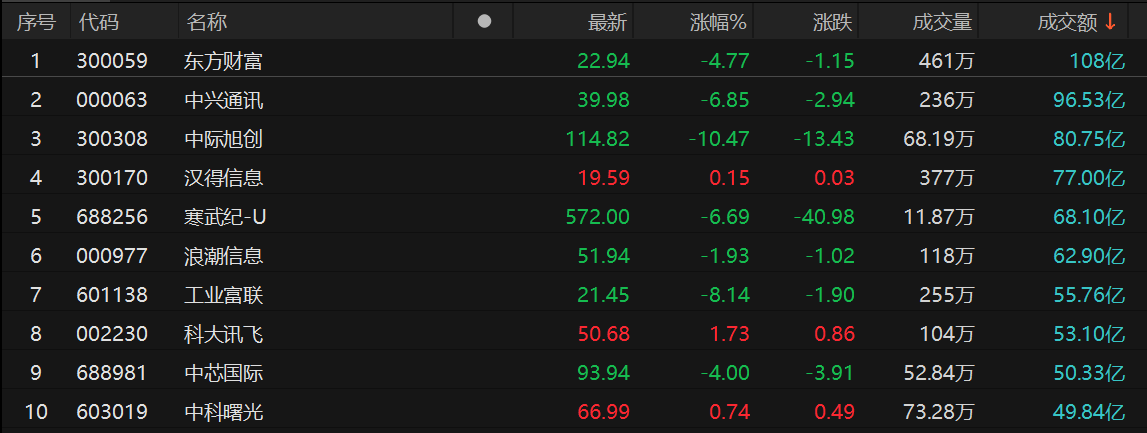Click the 108亿 turnover value
The width and height of the screenshot is (1147, 433).
pos(1097,61)
